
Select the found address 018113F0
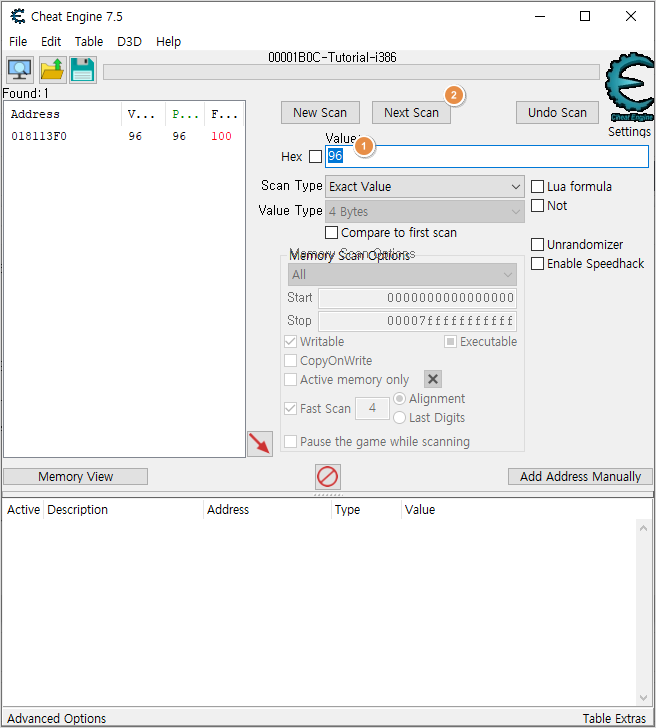click(39, 136)
